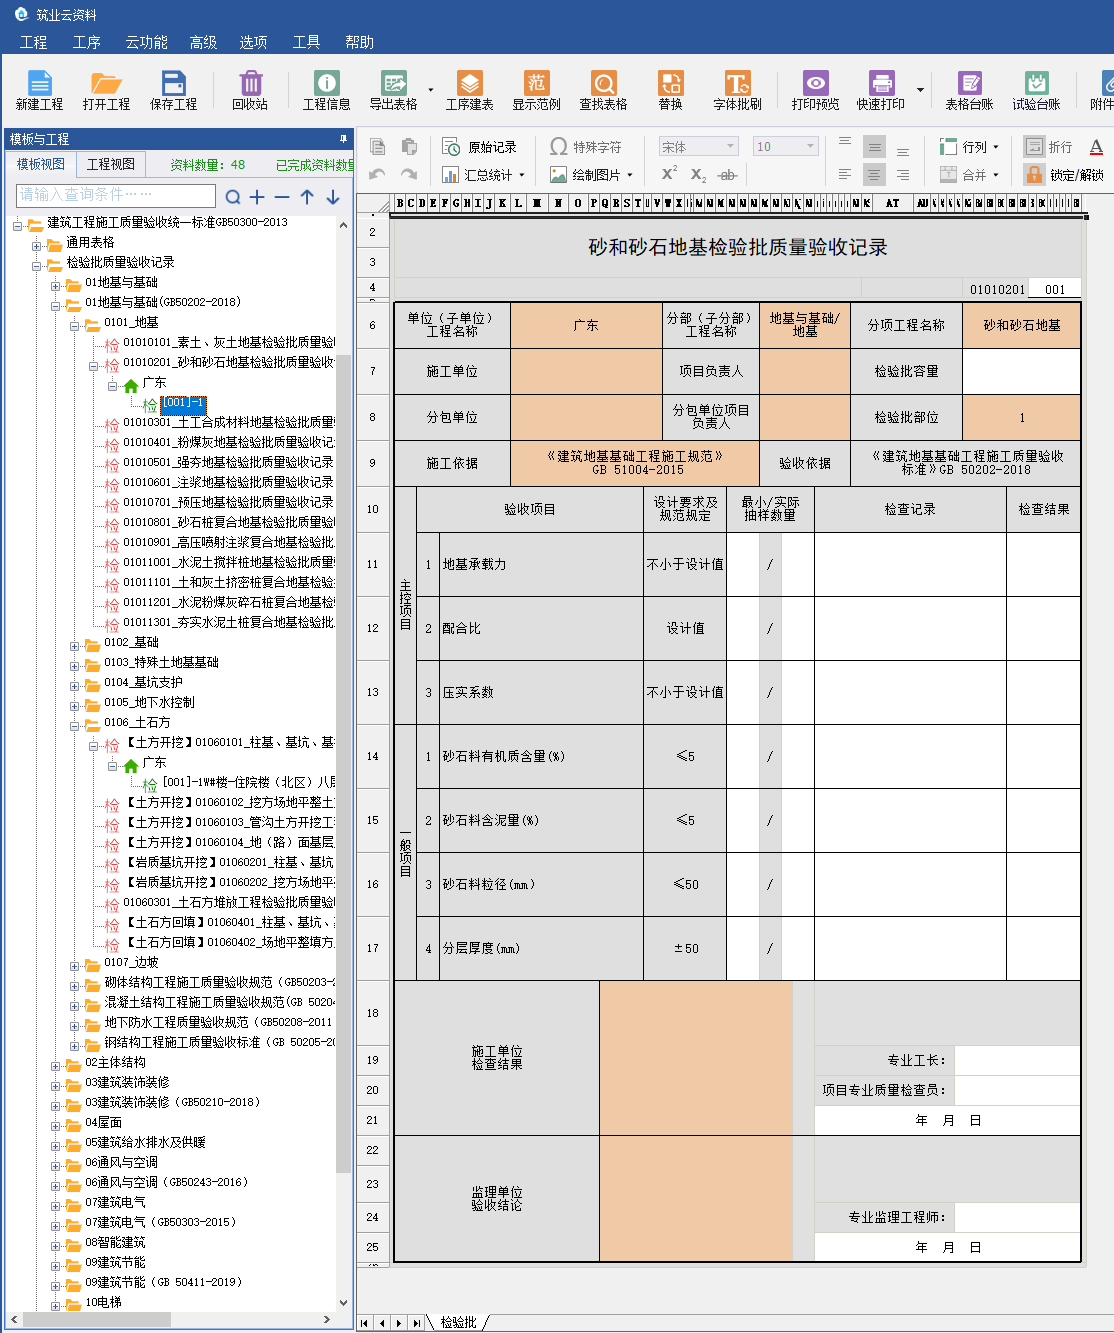This screenshot has width=1114, height=1333.
Task: Click the 导出表格 export table icon
Action: pos(393,90)
